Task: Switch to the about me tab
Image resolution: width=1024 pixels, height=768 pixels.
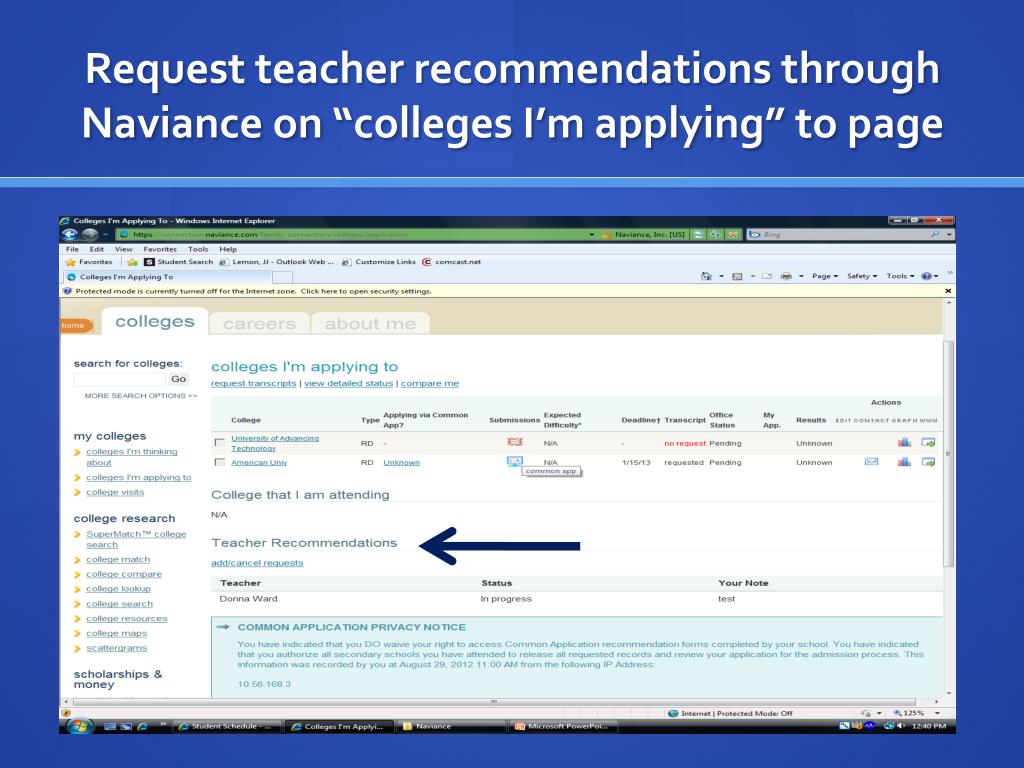Action: tap(370, 323)
